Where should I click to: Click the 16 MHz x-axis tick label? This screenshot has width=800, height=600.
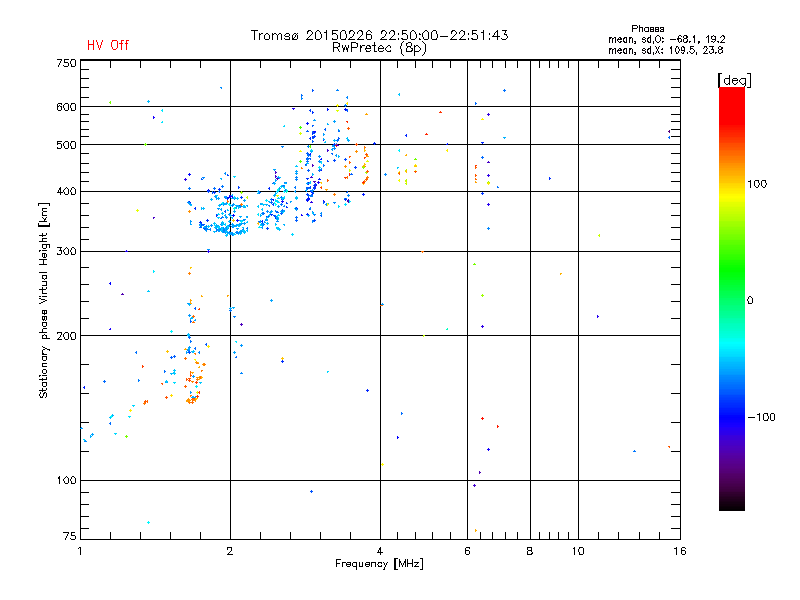680,551
